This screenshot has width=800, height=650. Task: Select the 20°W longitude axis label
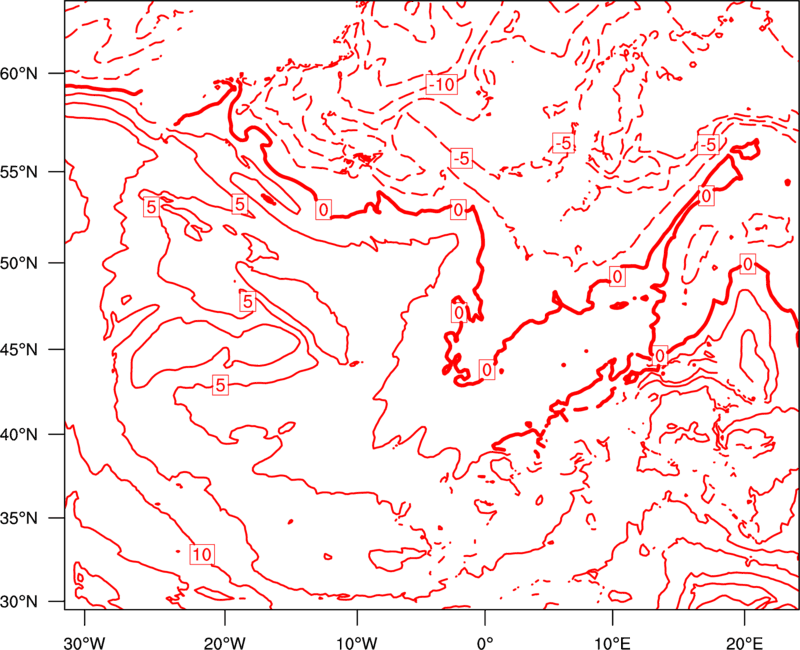tap(224, 642)
